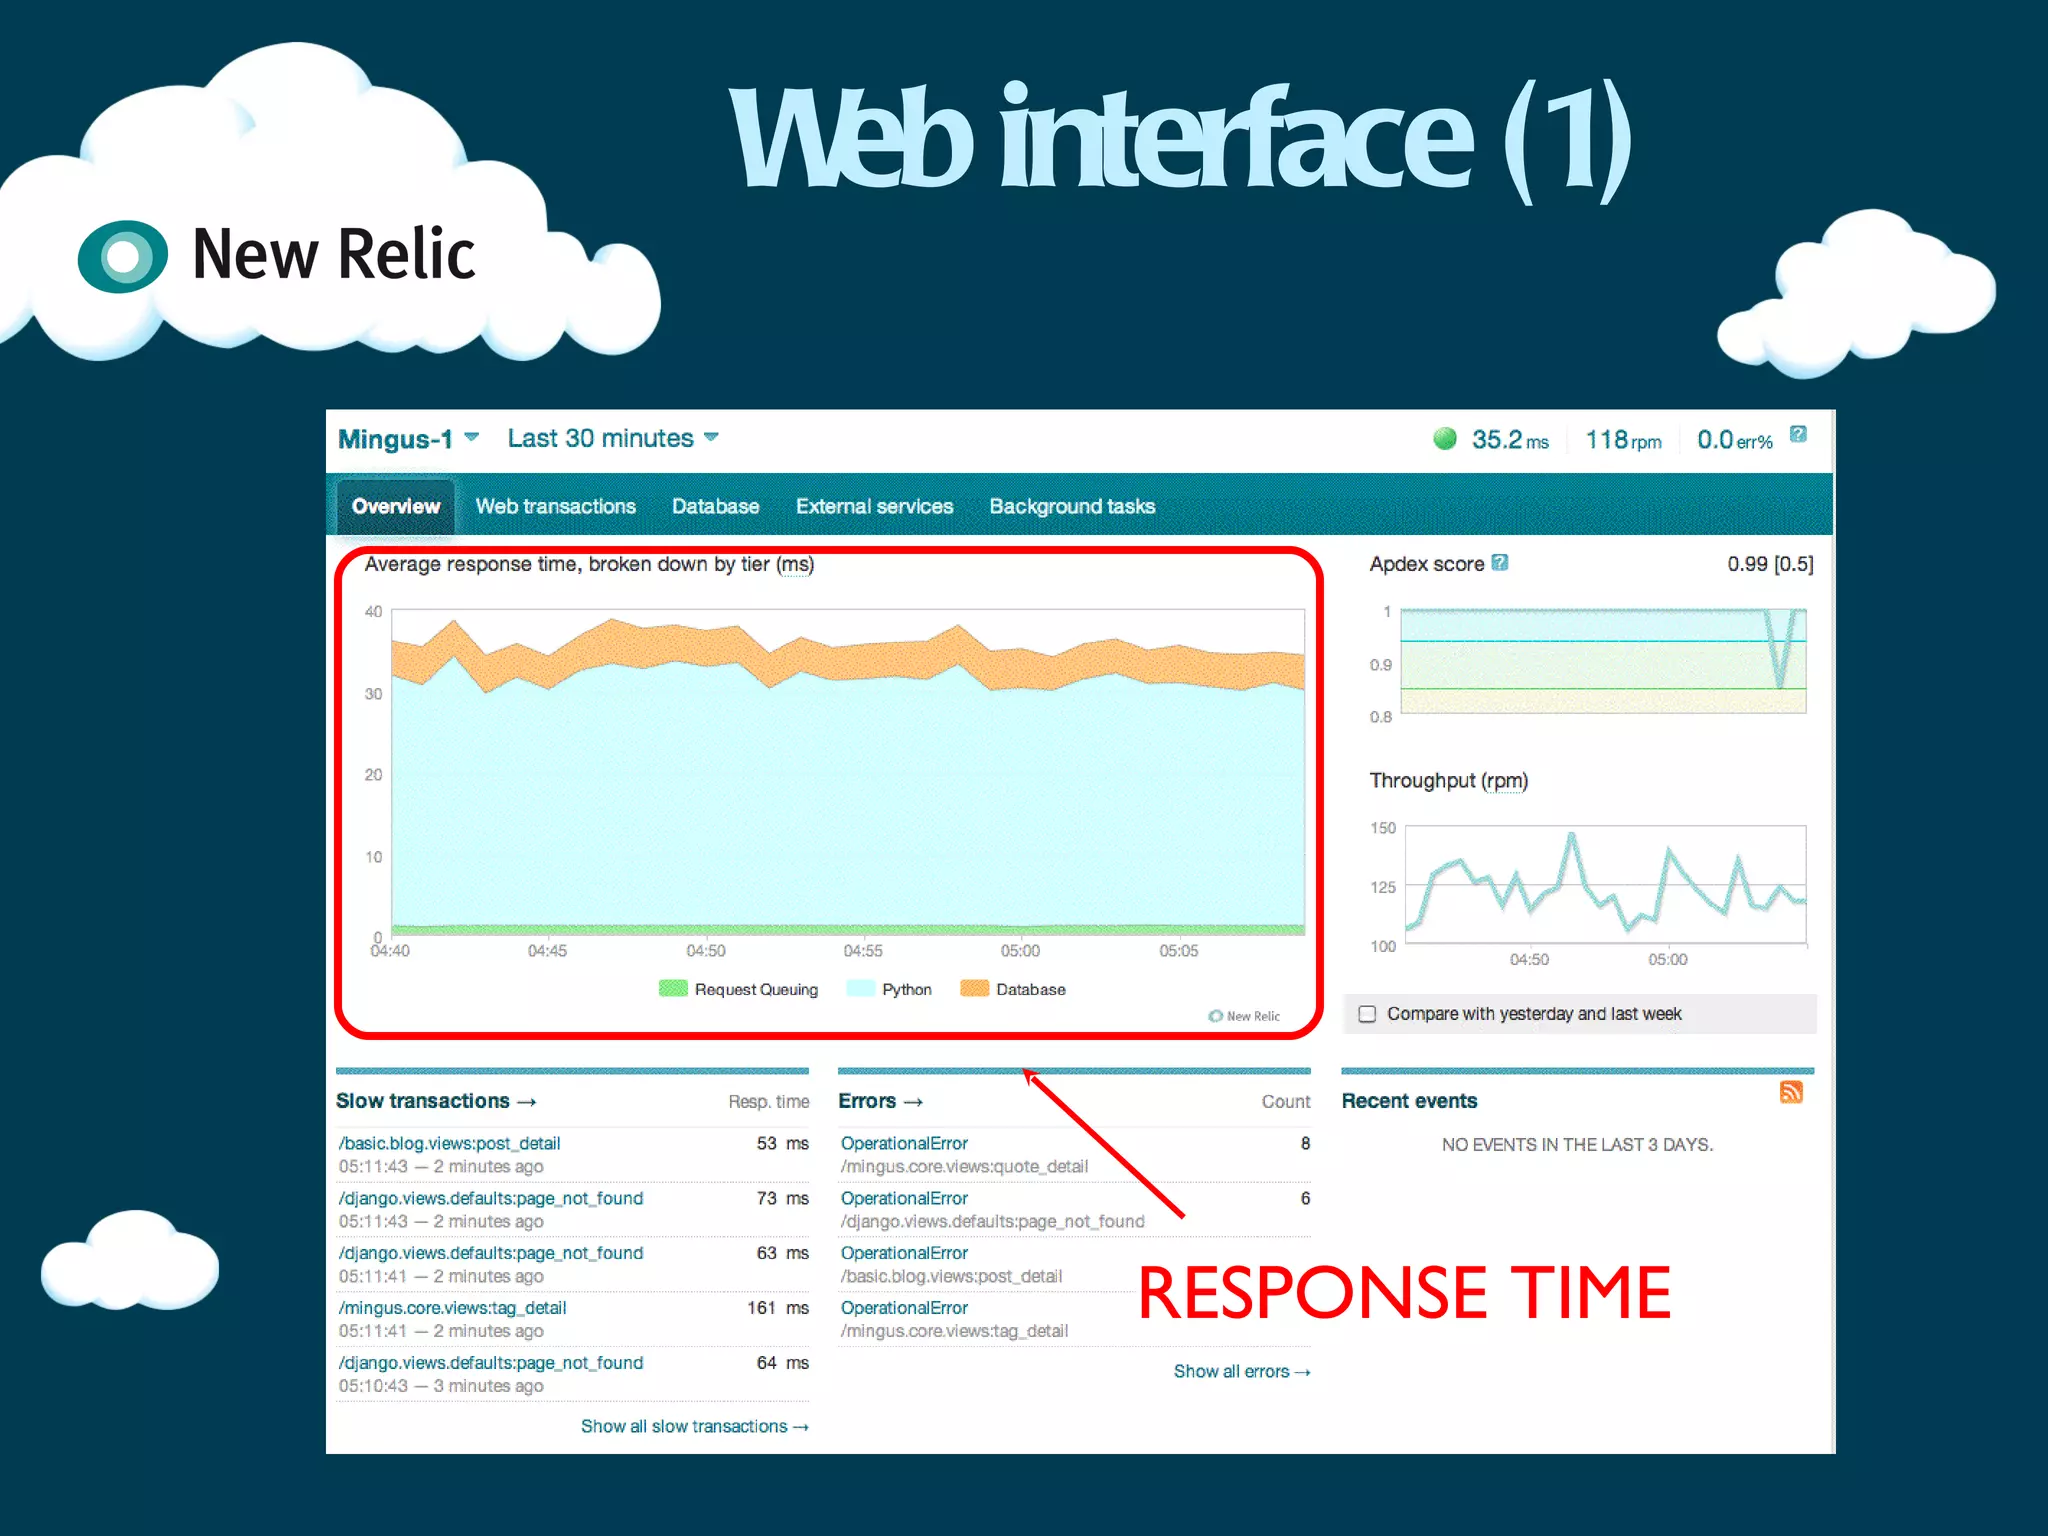Click the Resp. time column header
The width and height of the screenshot is (2048, 1536).
click(769, 1101)
